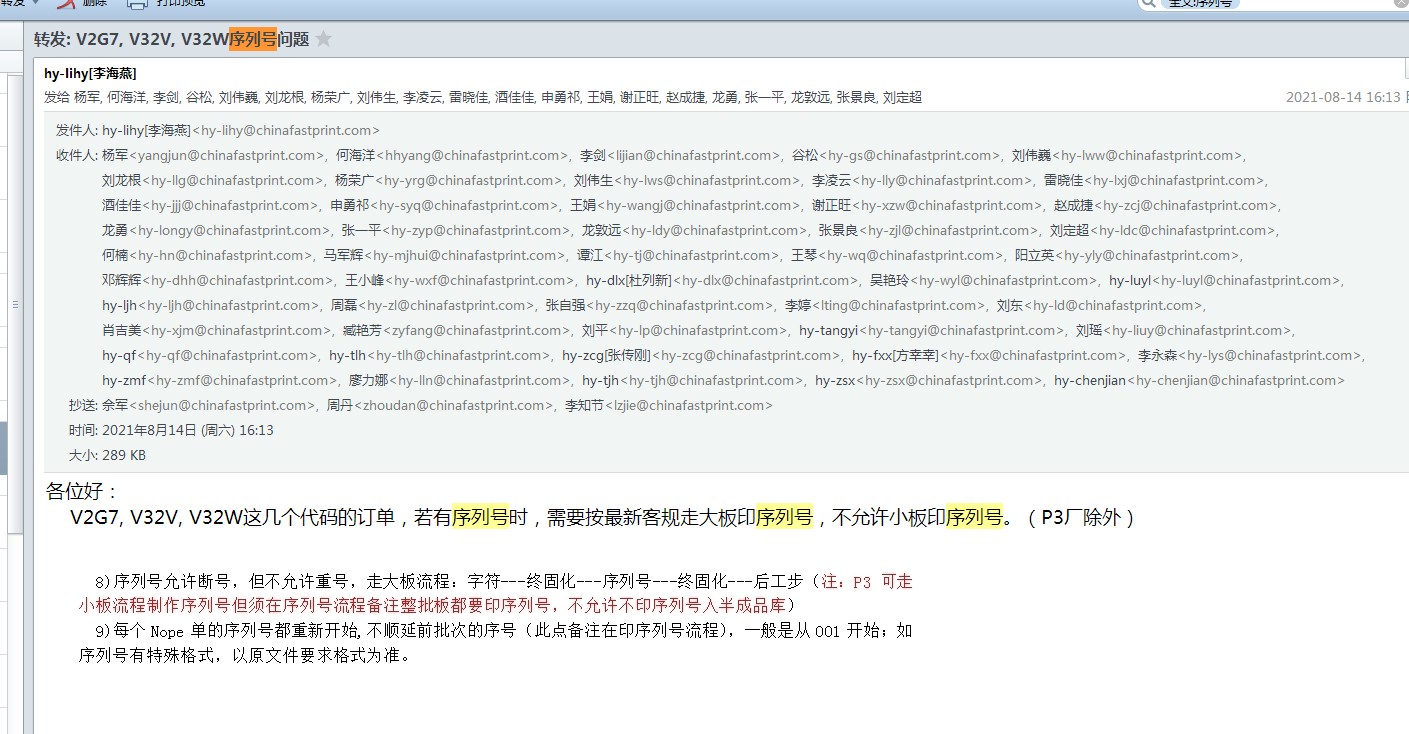Click recipient 刘伟巍 hy-lww@chinafastprint.com
This screenshot has height=734, width=1409.
[x=1128, y=155]
